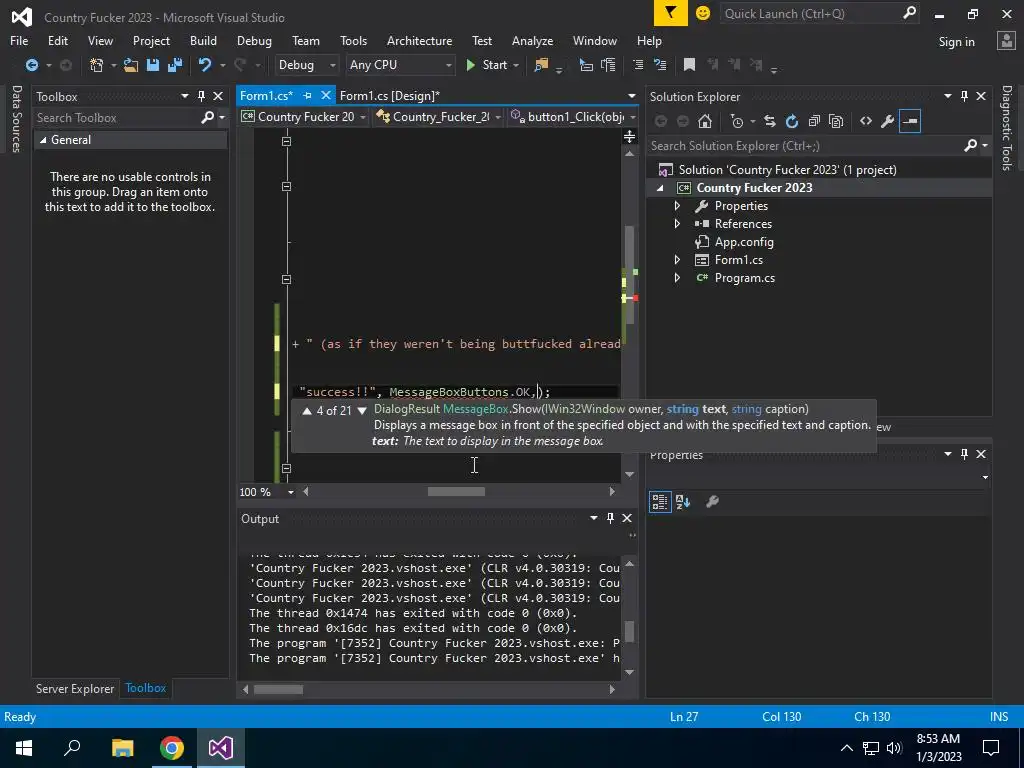
Task: Open the Build menu
Action: pos(203,40)
